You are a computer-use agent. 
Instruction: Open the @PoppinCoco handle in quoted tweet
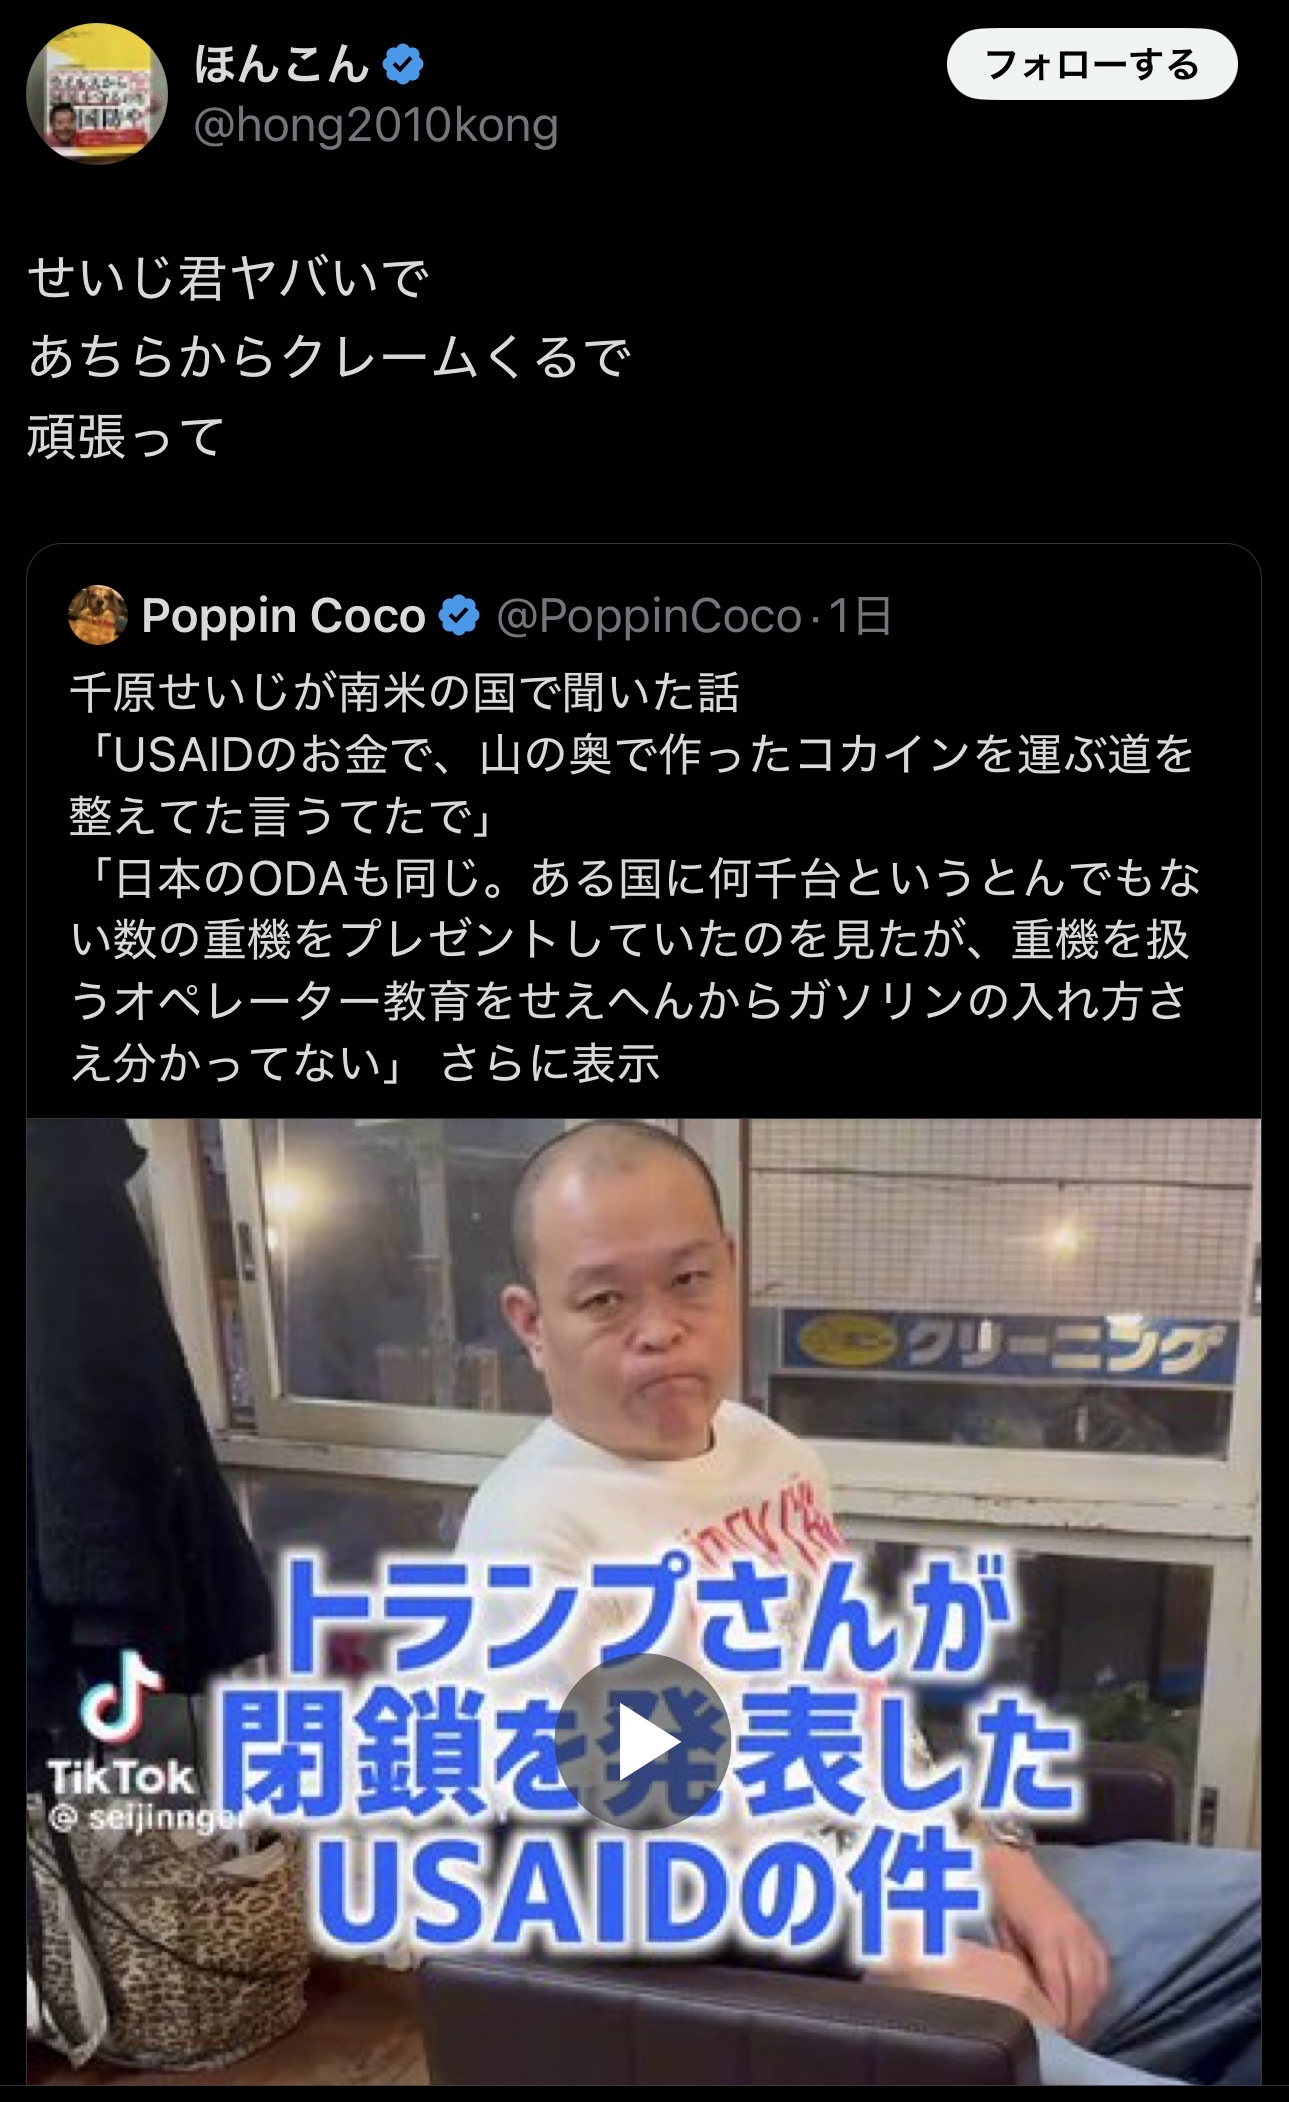[649, 616]
